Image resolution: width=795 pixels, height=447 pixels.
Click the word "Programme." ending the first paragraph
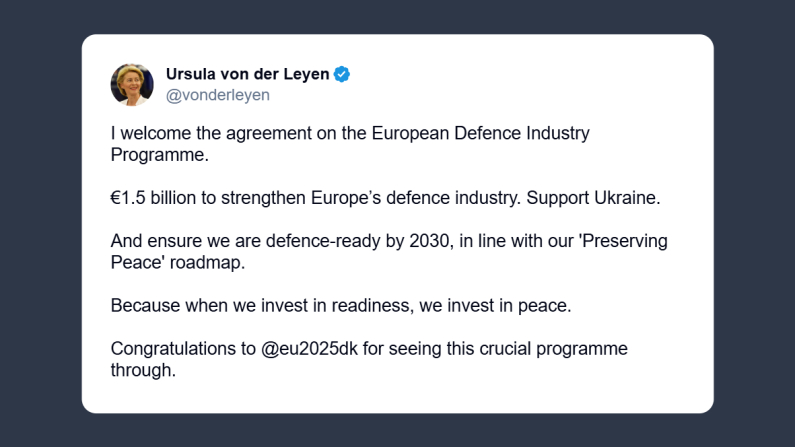coord(161,155)
